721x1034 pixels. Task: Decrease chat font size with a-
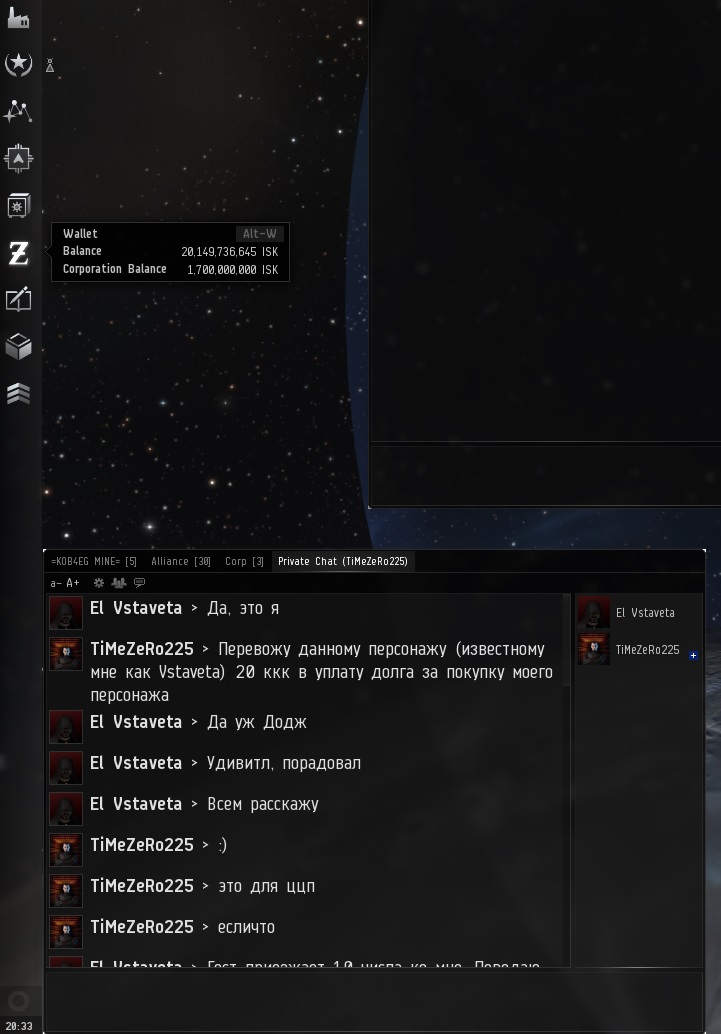pos(55,583)
